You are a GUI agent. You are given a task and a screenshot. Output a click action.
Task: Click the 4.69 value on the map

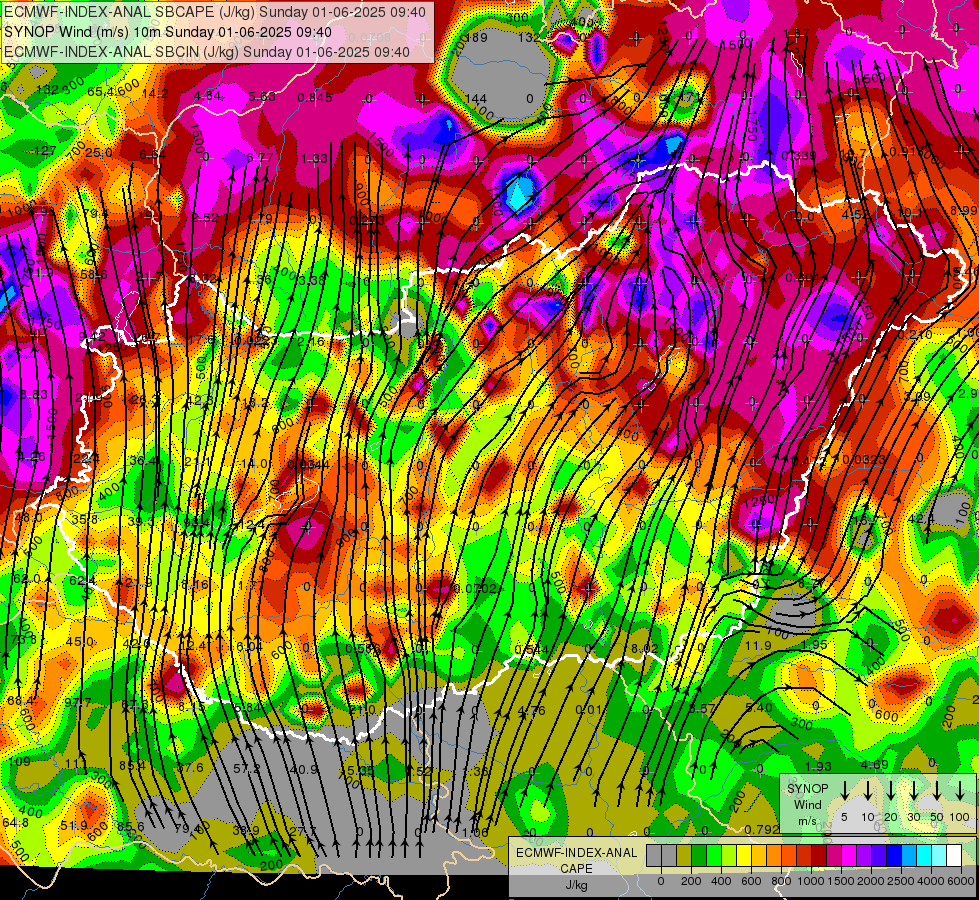[874, 764]
